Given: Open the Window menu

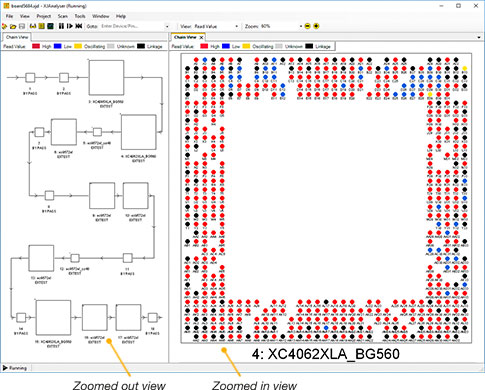Looking at the screenshot, I should [x=101, y=16].
